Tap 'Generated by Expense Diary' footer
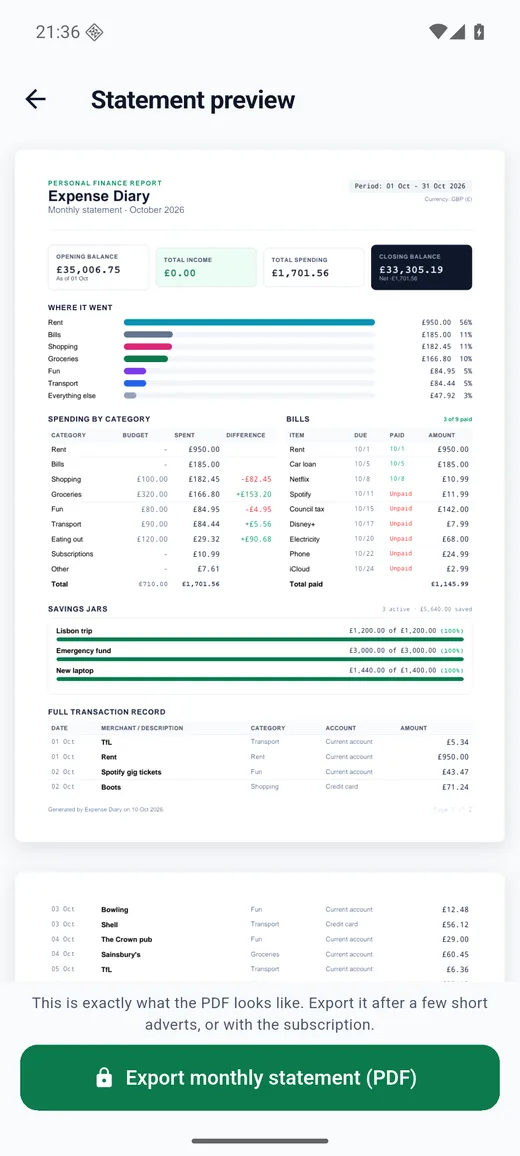520x1156 pixels. pos(105,809)
